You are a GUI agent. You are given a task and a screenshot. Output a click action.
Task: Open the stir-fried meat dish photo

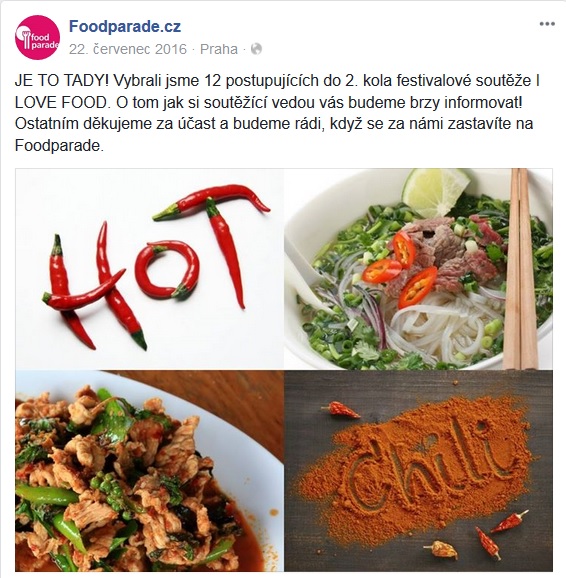click(x=149, y=471)
